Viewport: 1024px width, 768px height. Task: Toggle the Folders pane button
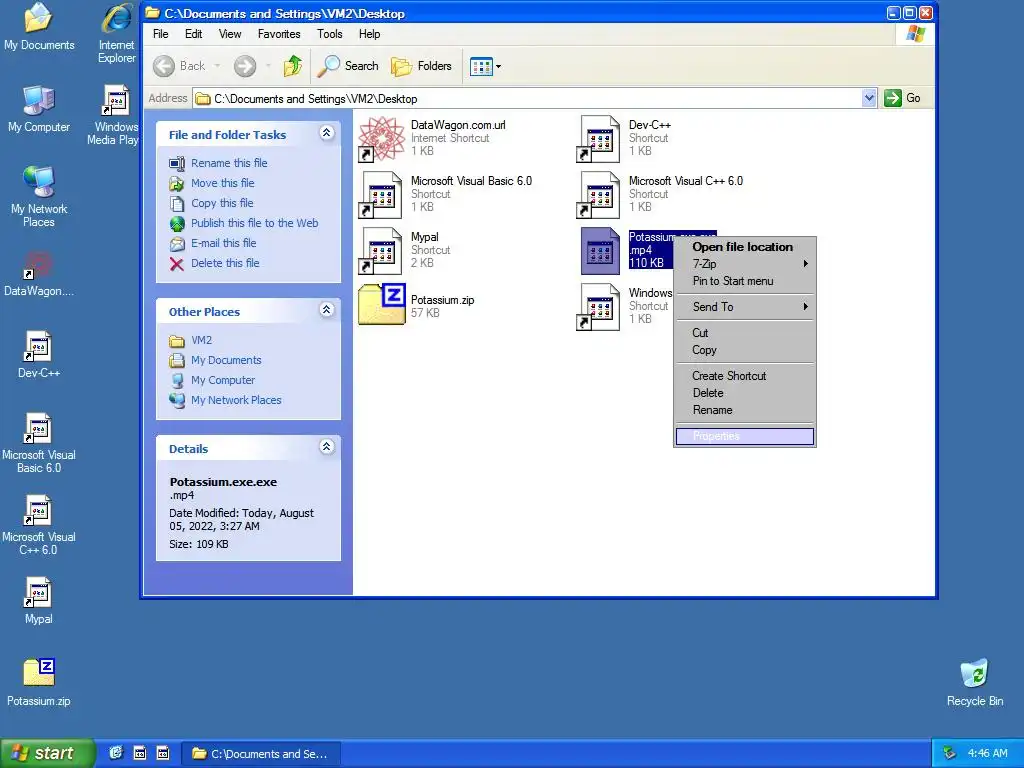coord(421,66)
